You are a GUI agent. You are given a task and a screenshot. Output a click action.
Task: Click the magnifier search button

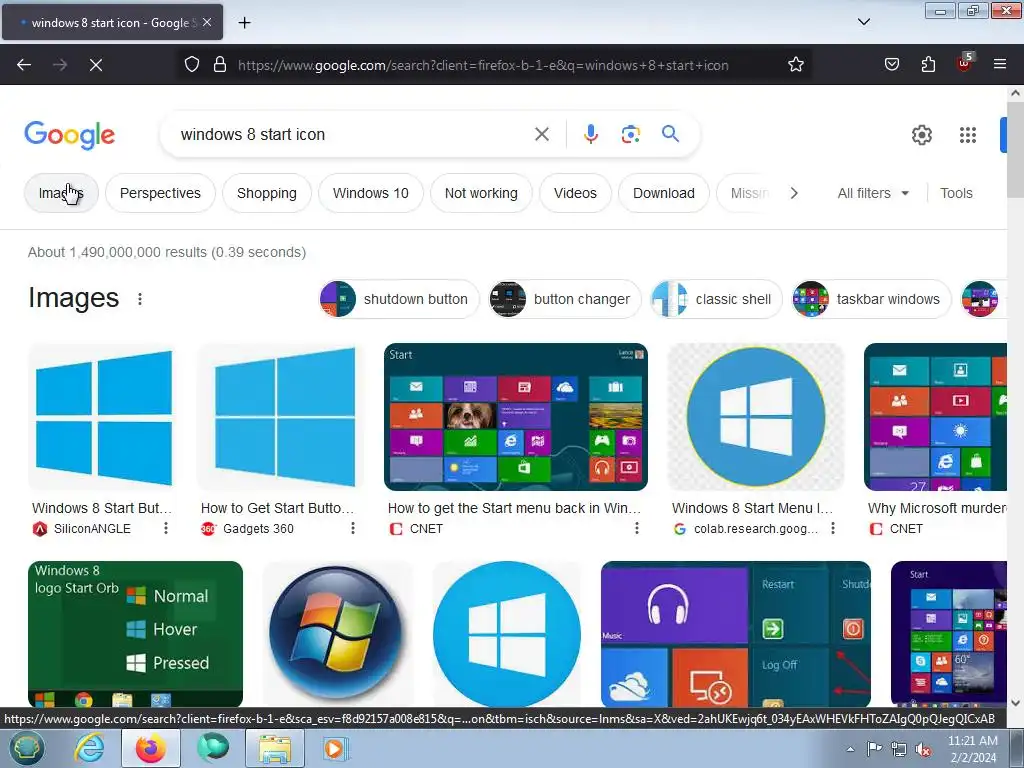click(670, 135)
